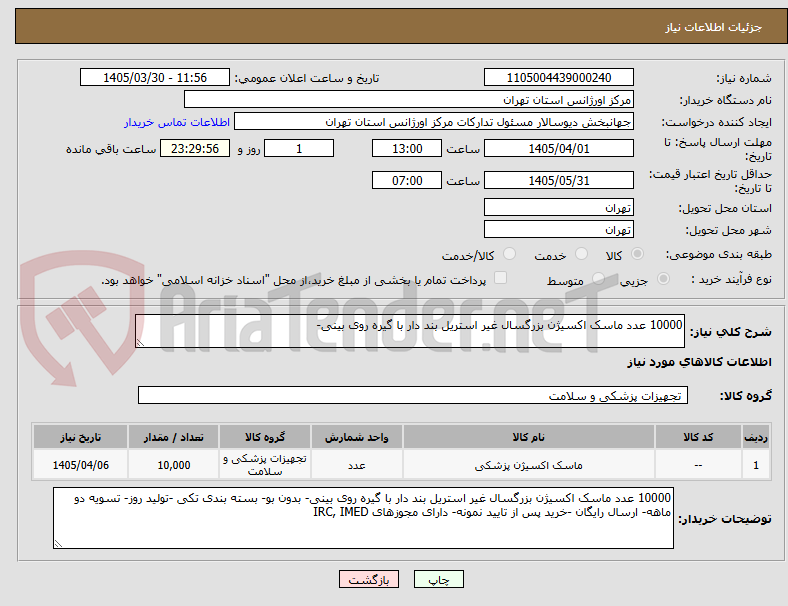This screenshot has width=788, height=606.
Task: Select the کالا/خدمت radio button
Action: 510,254
